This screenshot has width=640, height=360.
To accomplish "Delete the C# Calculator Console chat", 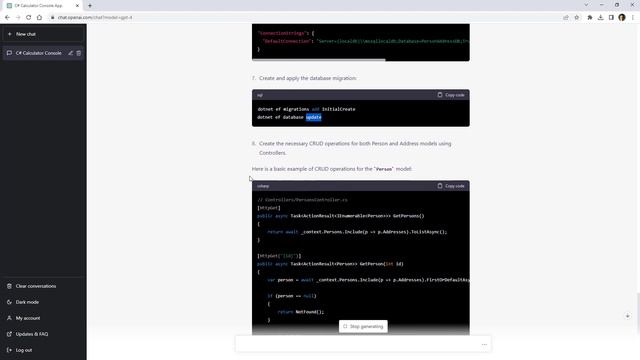I will [x=79, y=53].
